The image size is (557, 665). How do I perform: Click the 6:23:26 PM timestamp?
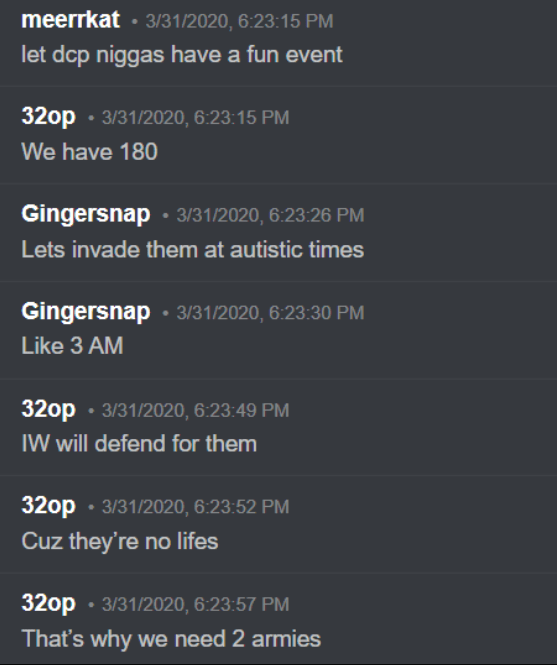(x=270, y=215)
